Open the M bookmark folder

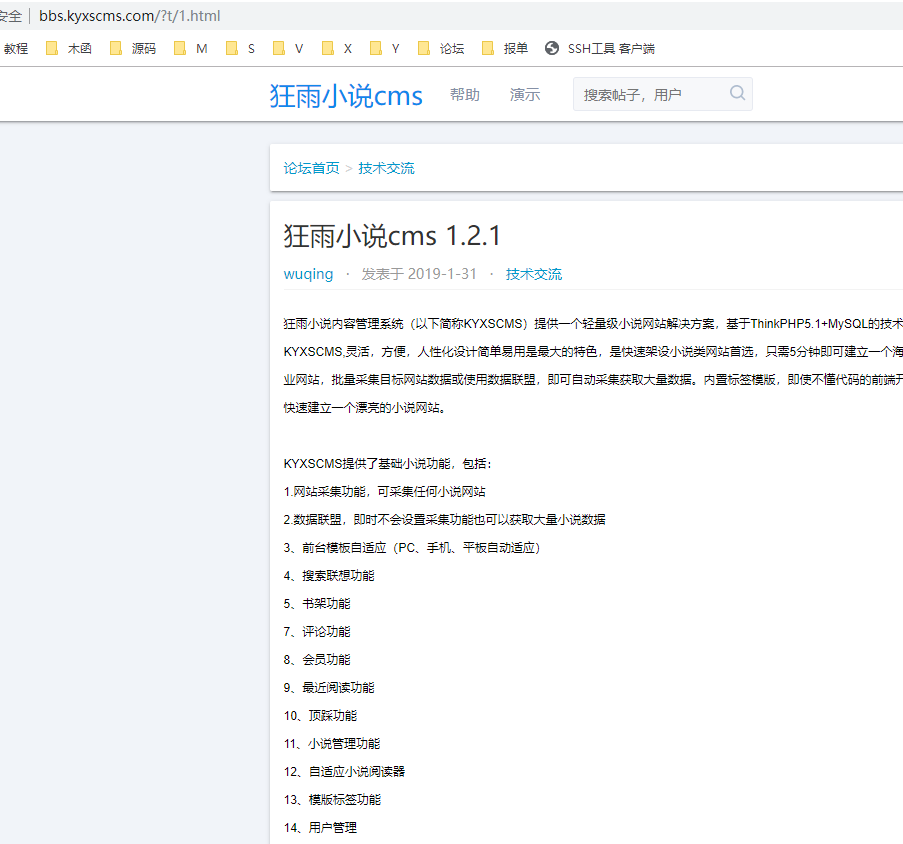pyautogui.click(x=191, y=48)
